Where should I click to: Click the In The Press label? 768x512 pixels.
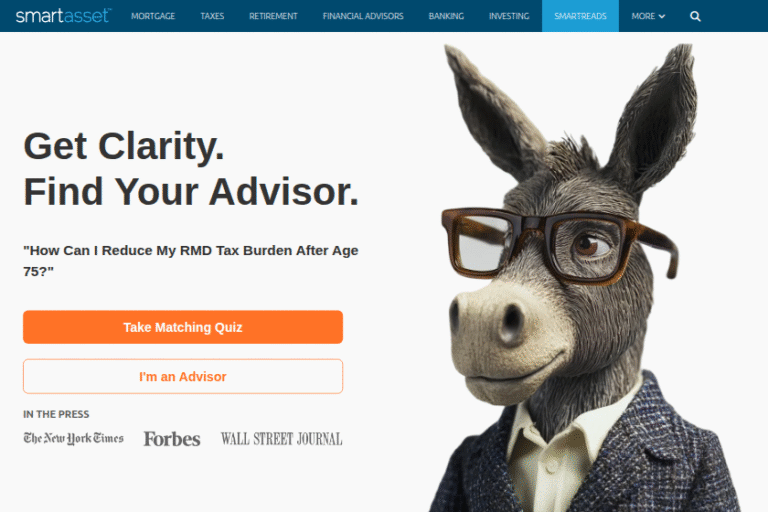click(56, 414)
